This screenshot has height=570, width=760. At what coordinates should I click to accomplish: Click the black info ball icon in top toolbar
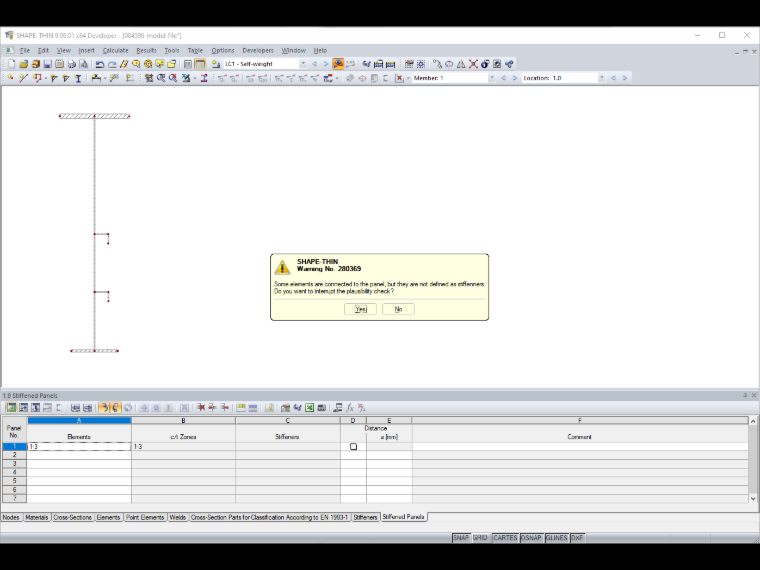click(485, 64)
